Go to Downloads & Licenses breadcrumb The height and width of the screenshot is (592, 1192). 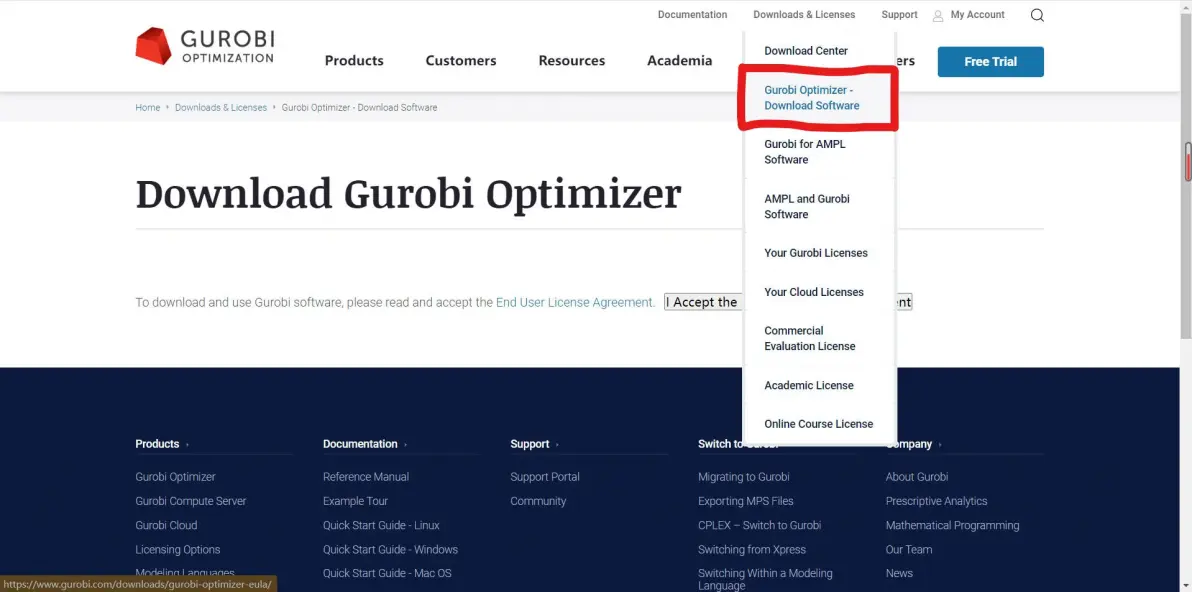220,108
